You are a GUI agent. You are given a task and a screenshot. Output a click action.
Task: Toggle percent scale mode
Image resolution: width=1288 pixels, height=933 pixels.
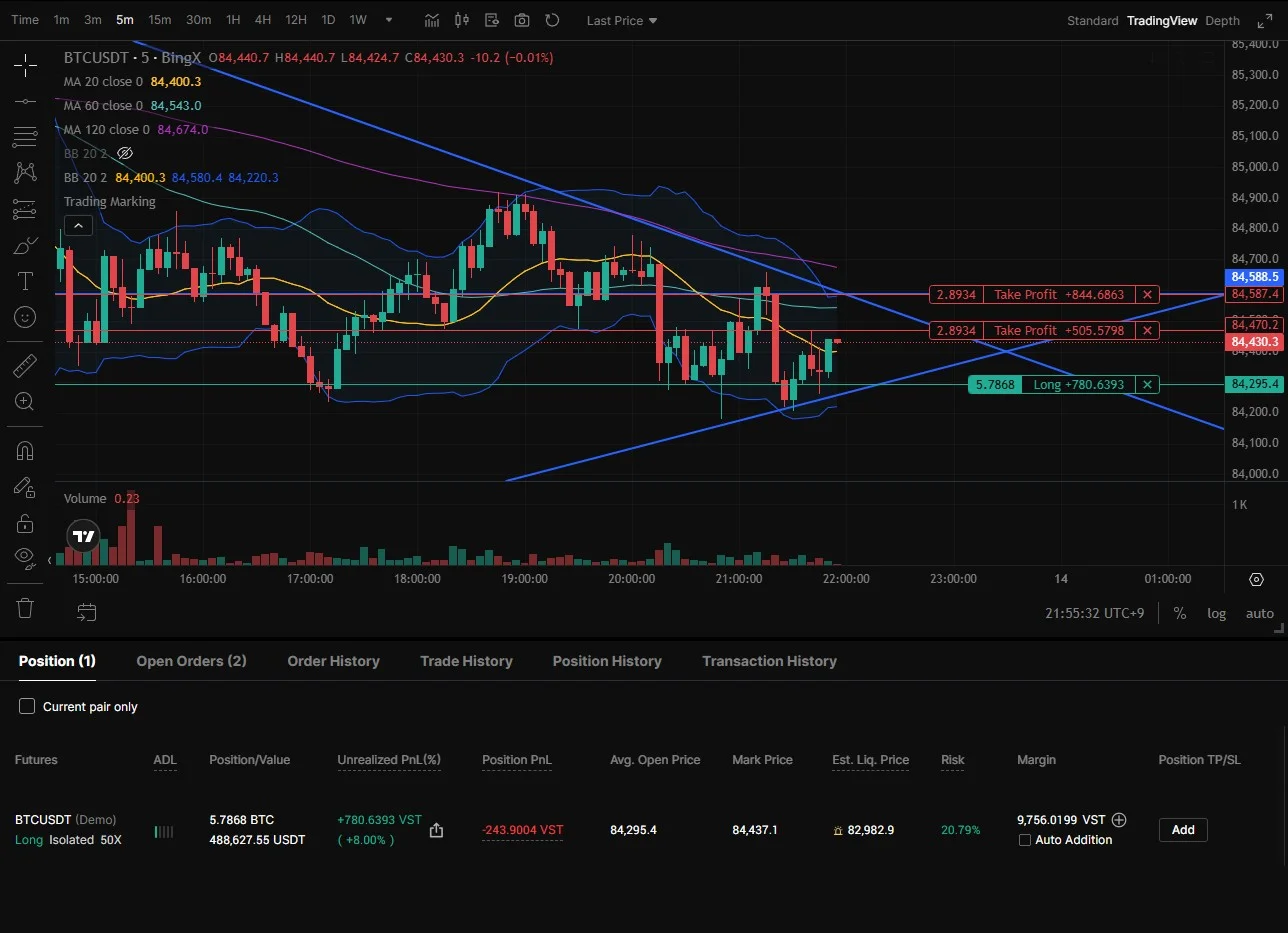coord(1180,613)
